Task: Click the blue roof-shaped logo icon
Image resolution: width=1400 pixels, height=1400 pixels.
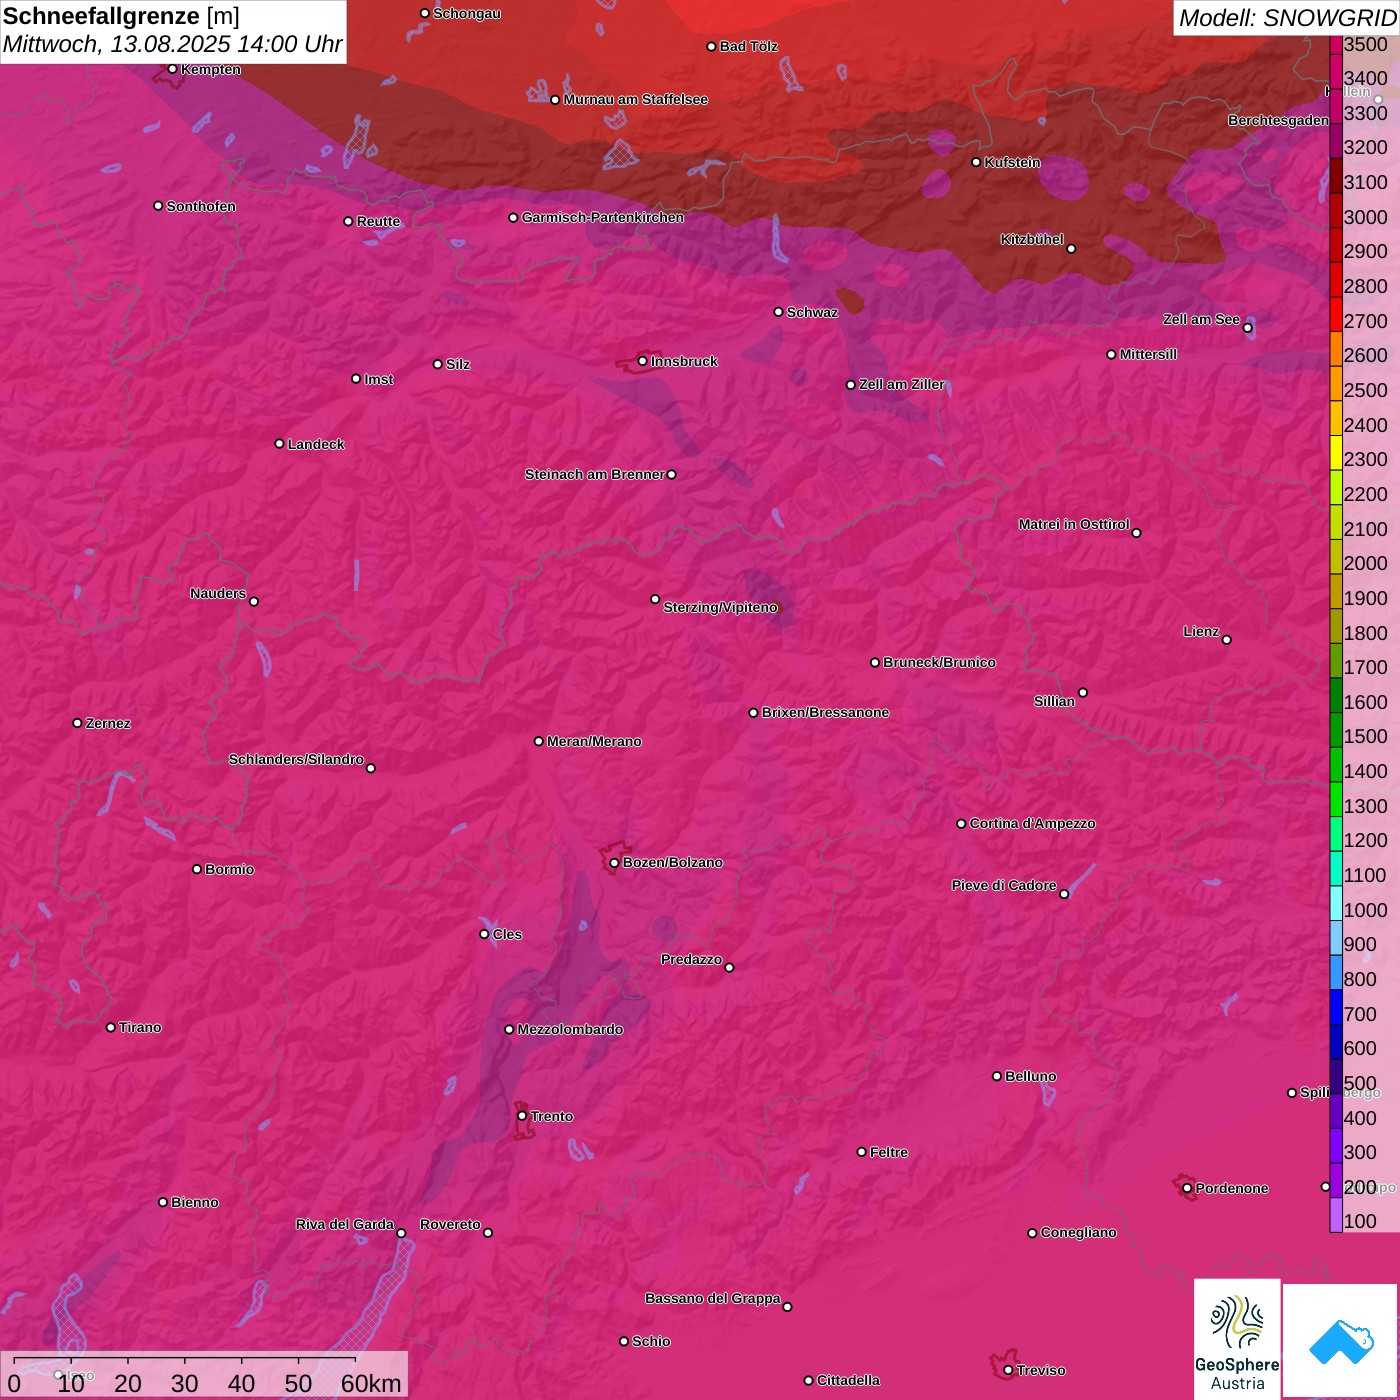Action: [x=1341, y=1341]
